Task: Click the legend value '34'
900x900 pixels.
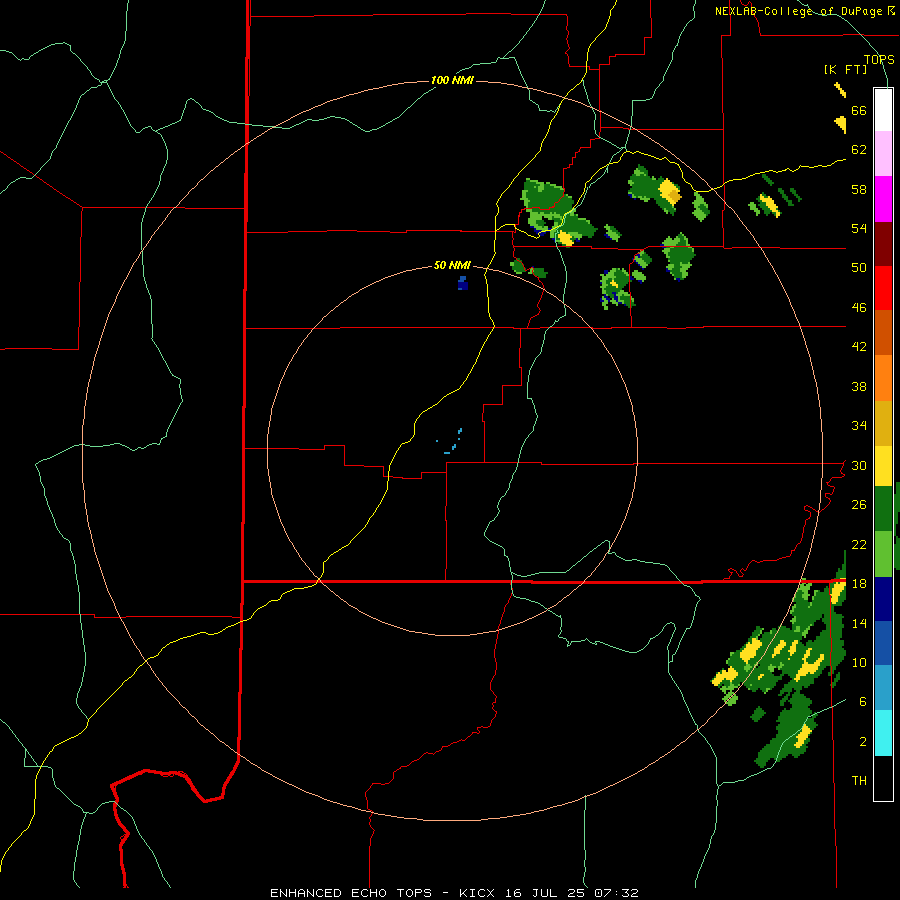Action: [859, 425]
